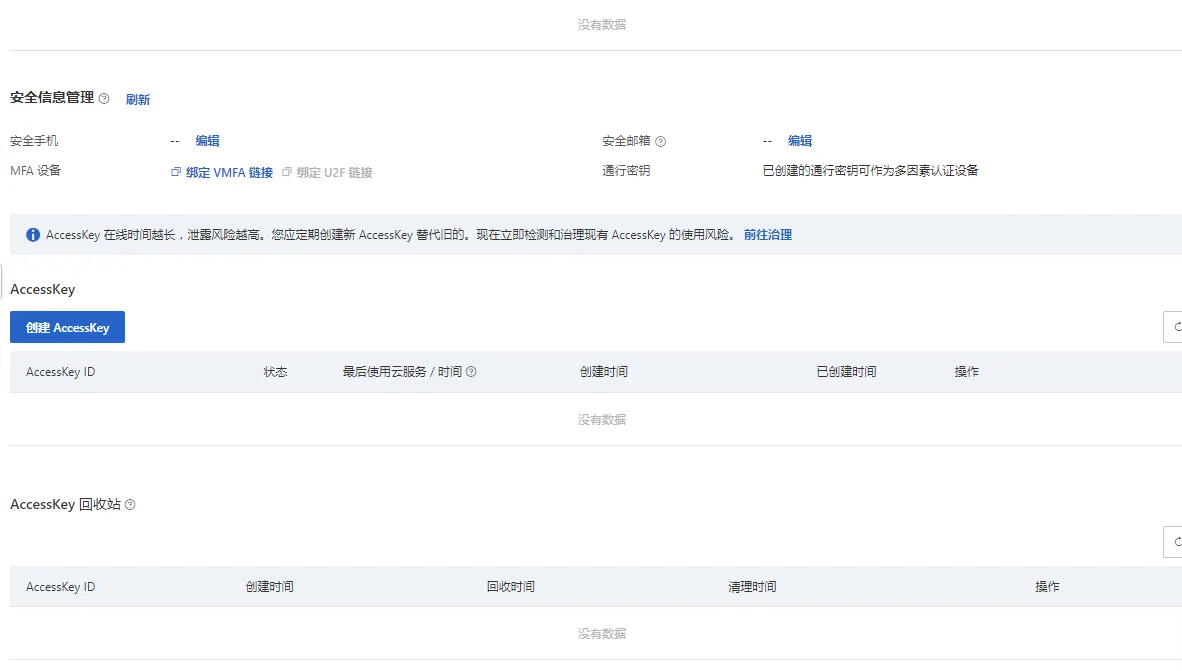Click the refresh button for the AccessKey 回收站 table
The width and height of the screenshot is (1182, 671).
pyautogui.click(x=1173, y=542)
